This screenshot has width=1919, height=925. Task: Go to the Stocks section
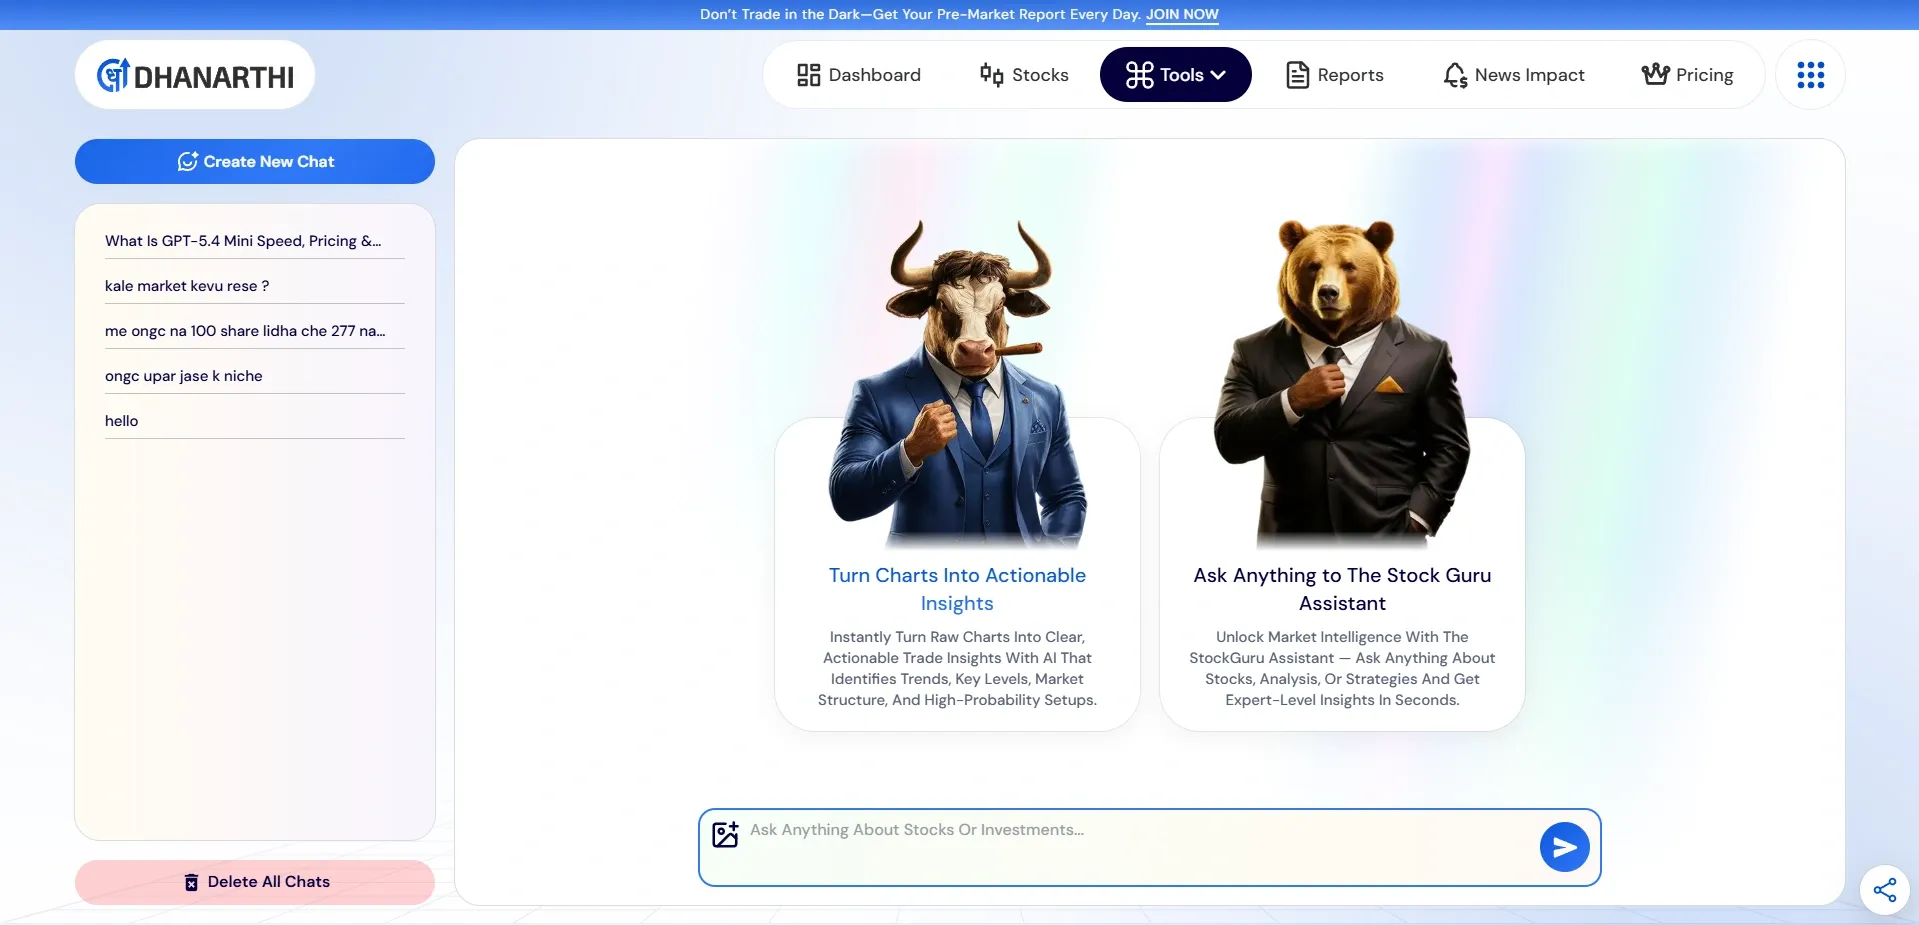coord(1024,75)
